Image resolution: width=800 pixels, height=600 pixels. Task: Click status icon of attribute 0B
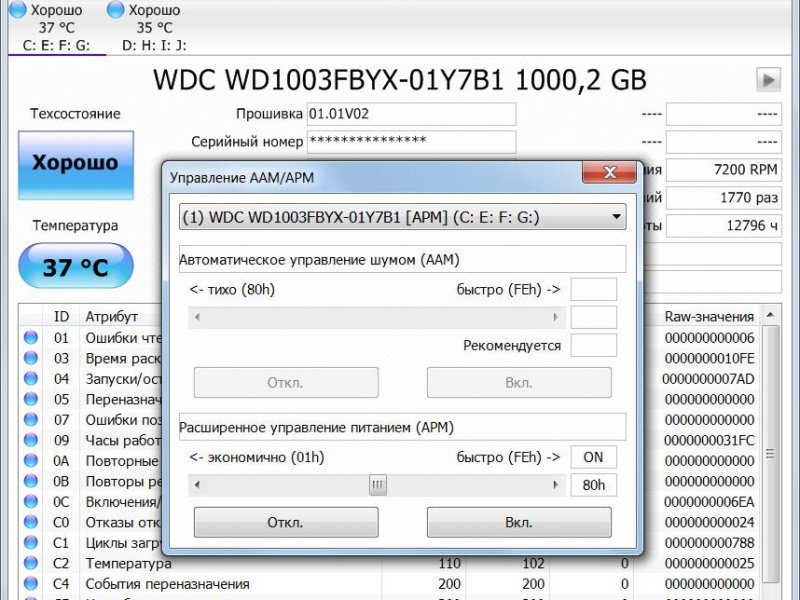[x=31, y=481]
